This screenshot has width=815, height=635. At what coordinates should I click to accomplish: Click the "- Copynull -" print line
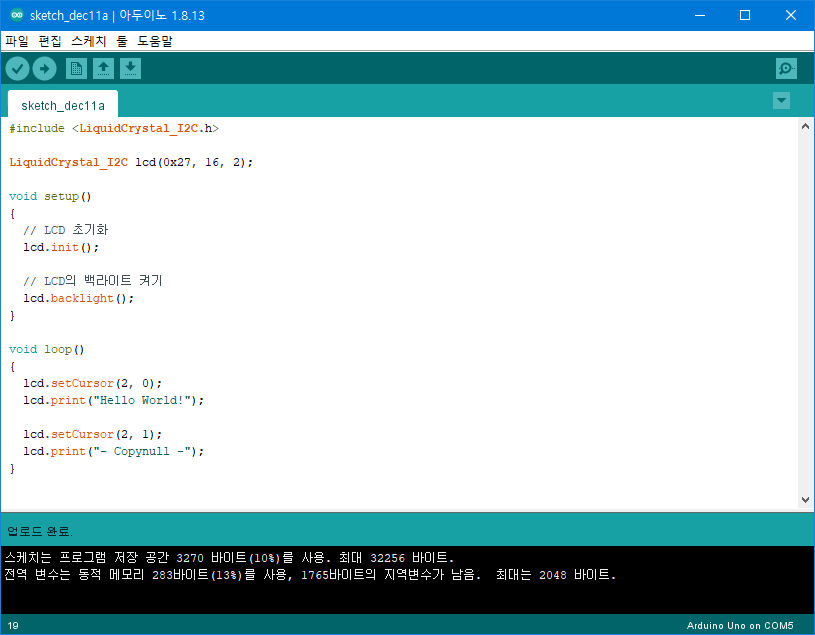(113, 451)
